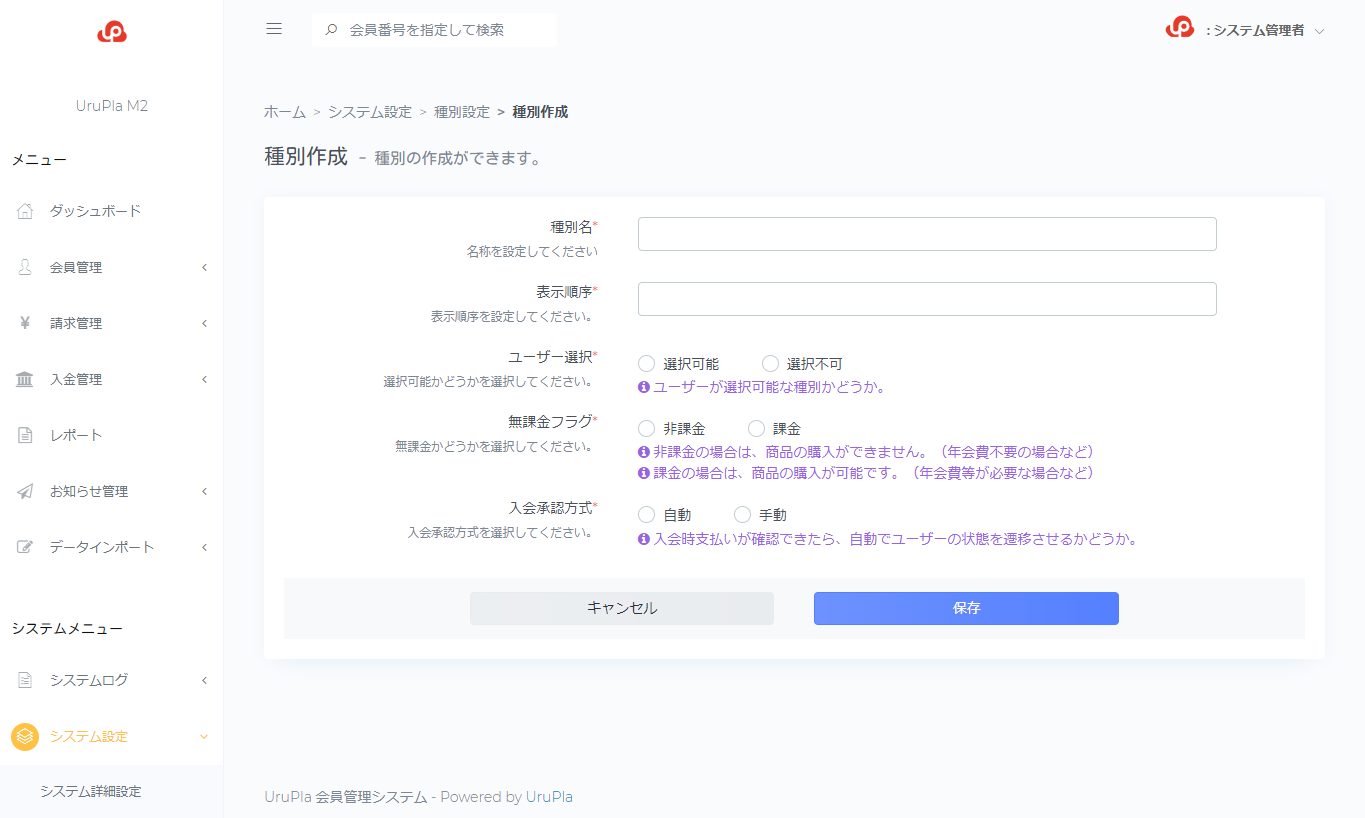
Task: Expand the 請求管理 submenu chevron
Action: tap(204, 323)
